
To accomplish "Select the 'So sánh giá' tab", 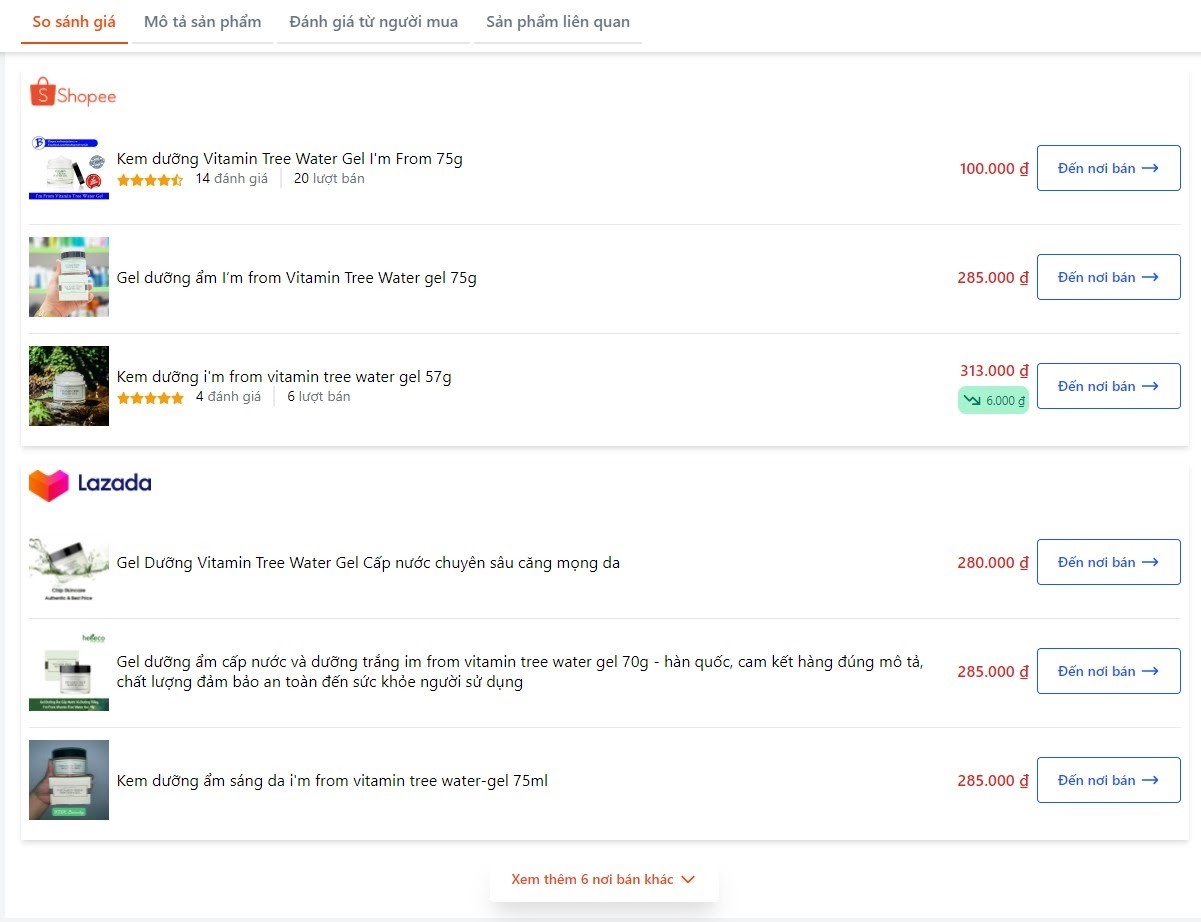I will (74, 22).
